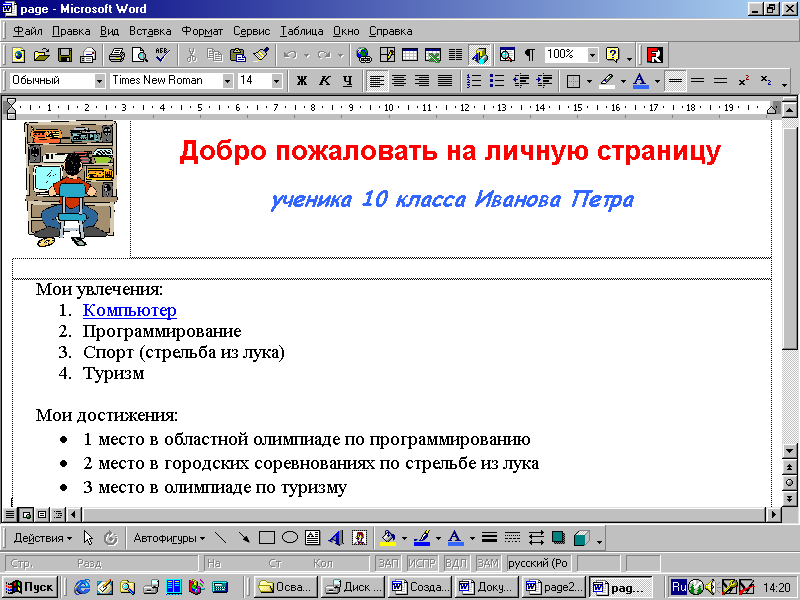
Task: Align text to the left
Action: 377,81
